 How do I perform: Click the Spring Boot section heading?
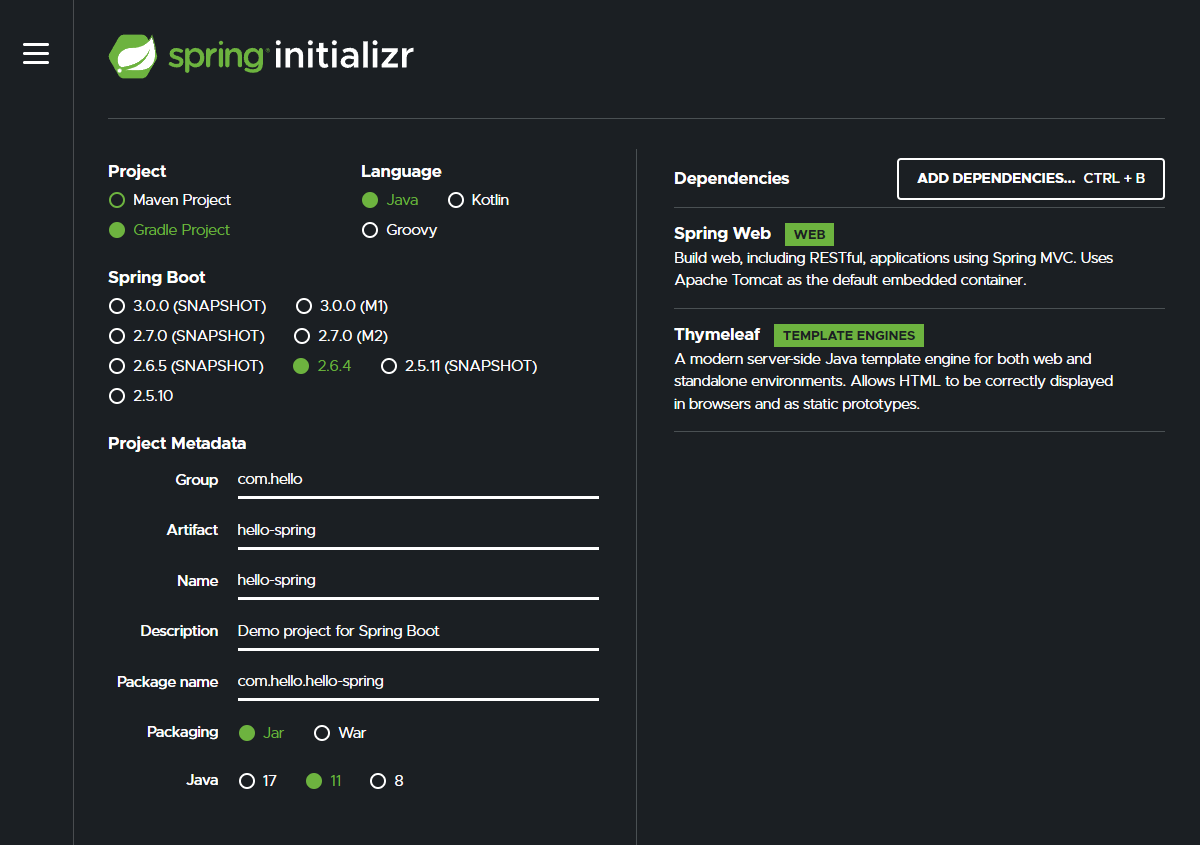157,277
